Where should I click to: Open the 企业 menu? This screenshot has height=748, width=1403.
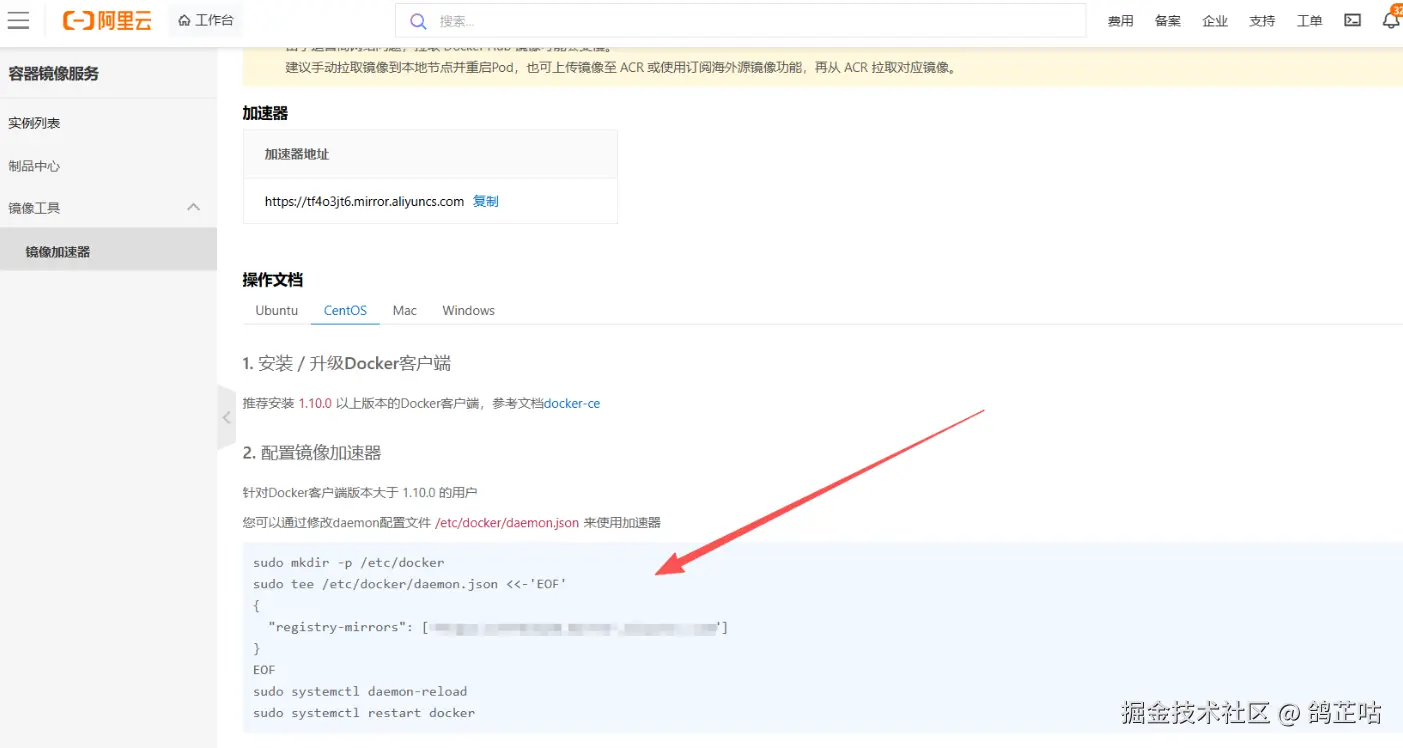click(x=1215, y=21)
